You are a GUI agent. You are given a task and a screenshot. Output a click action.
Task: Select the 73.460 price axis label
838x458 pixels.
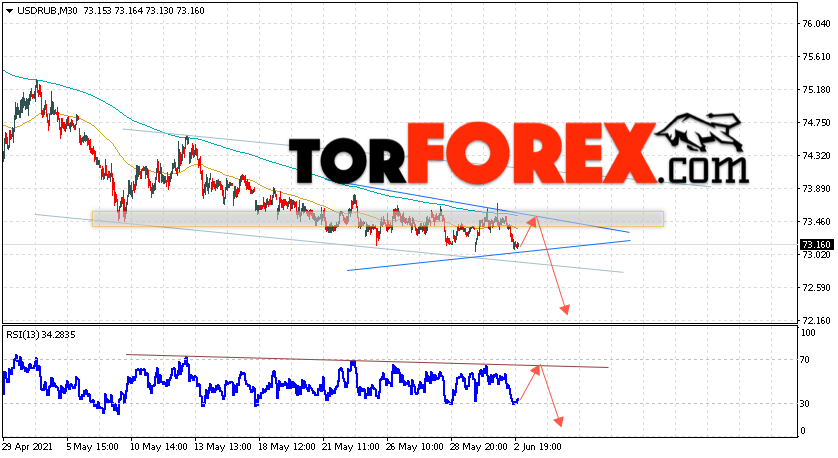[817, 222]
